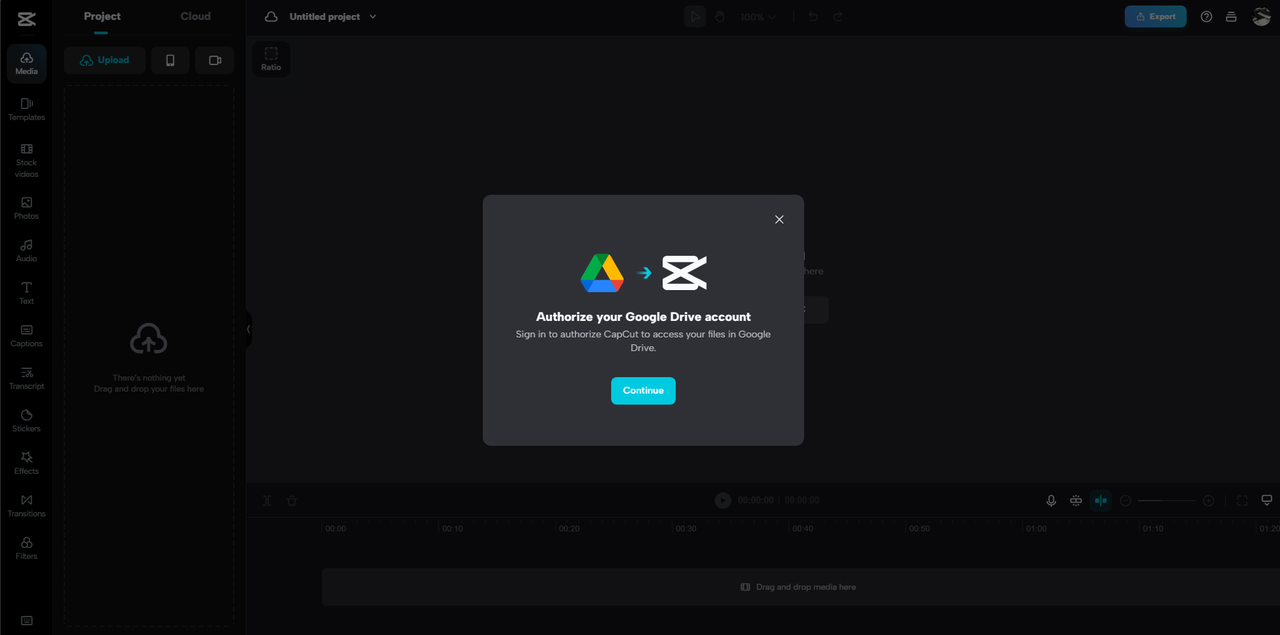The height and width of the screenshot is (635, 1280).
Task: Open the Transitions panel
Action: 26,506
